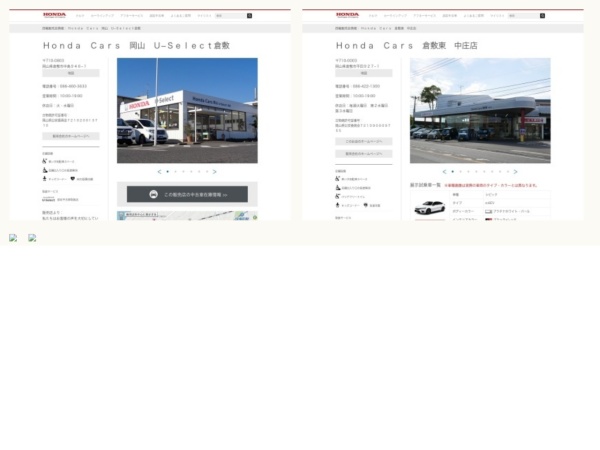Click the kids corner icon on the 中庄店 page
Viewport: 600px width, 450px height.
(x=338, y=205)
